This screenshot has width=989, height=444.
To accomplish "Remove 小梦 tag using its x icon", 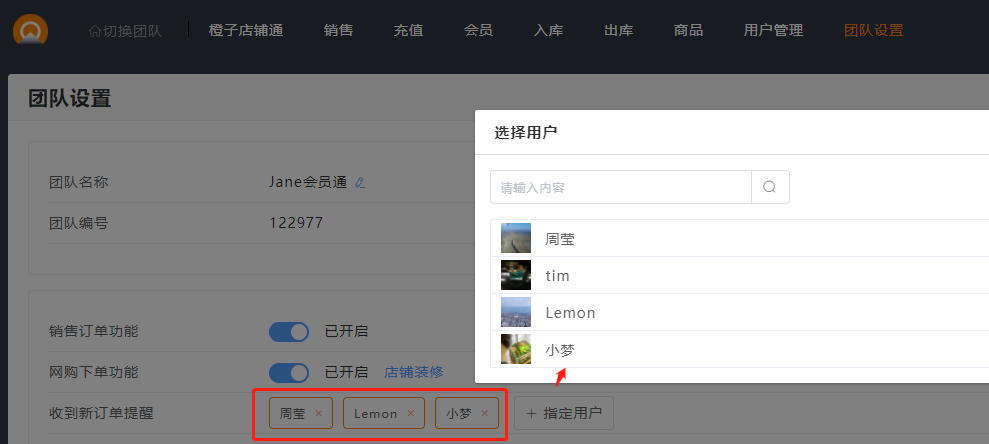I will tap(485, 413).
